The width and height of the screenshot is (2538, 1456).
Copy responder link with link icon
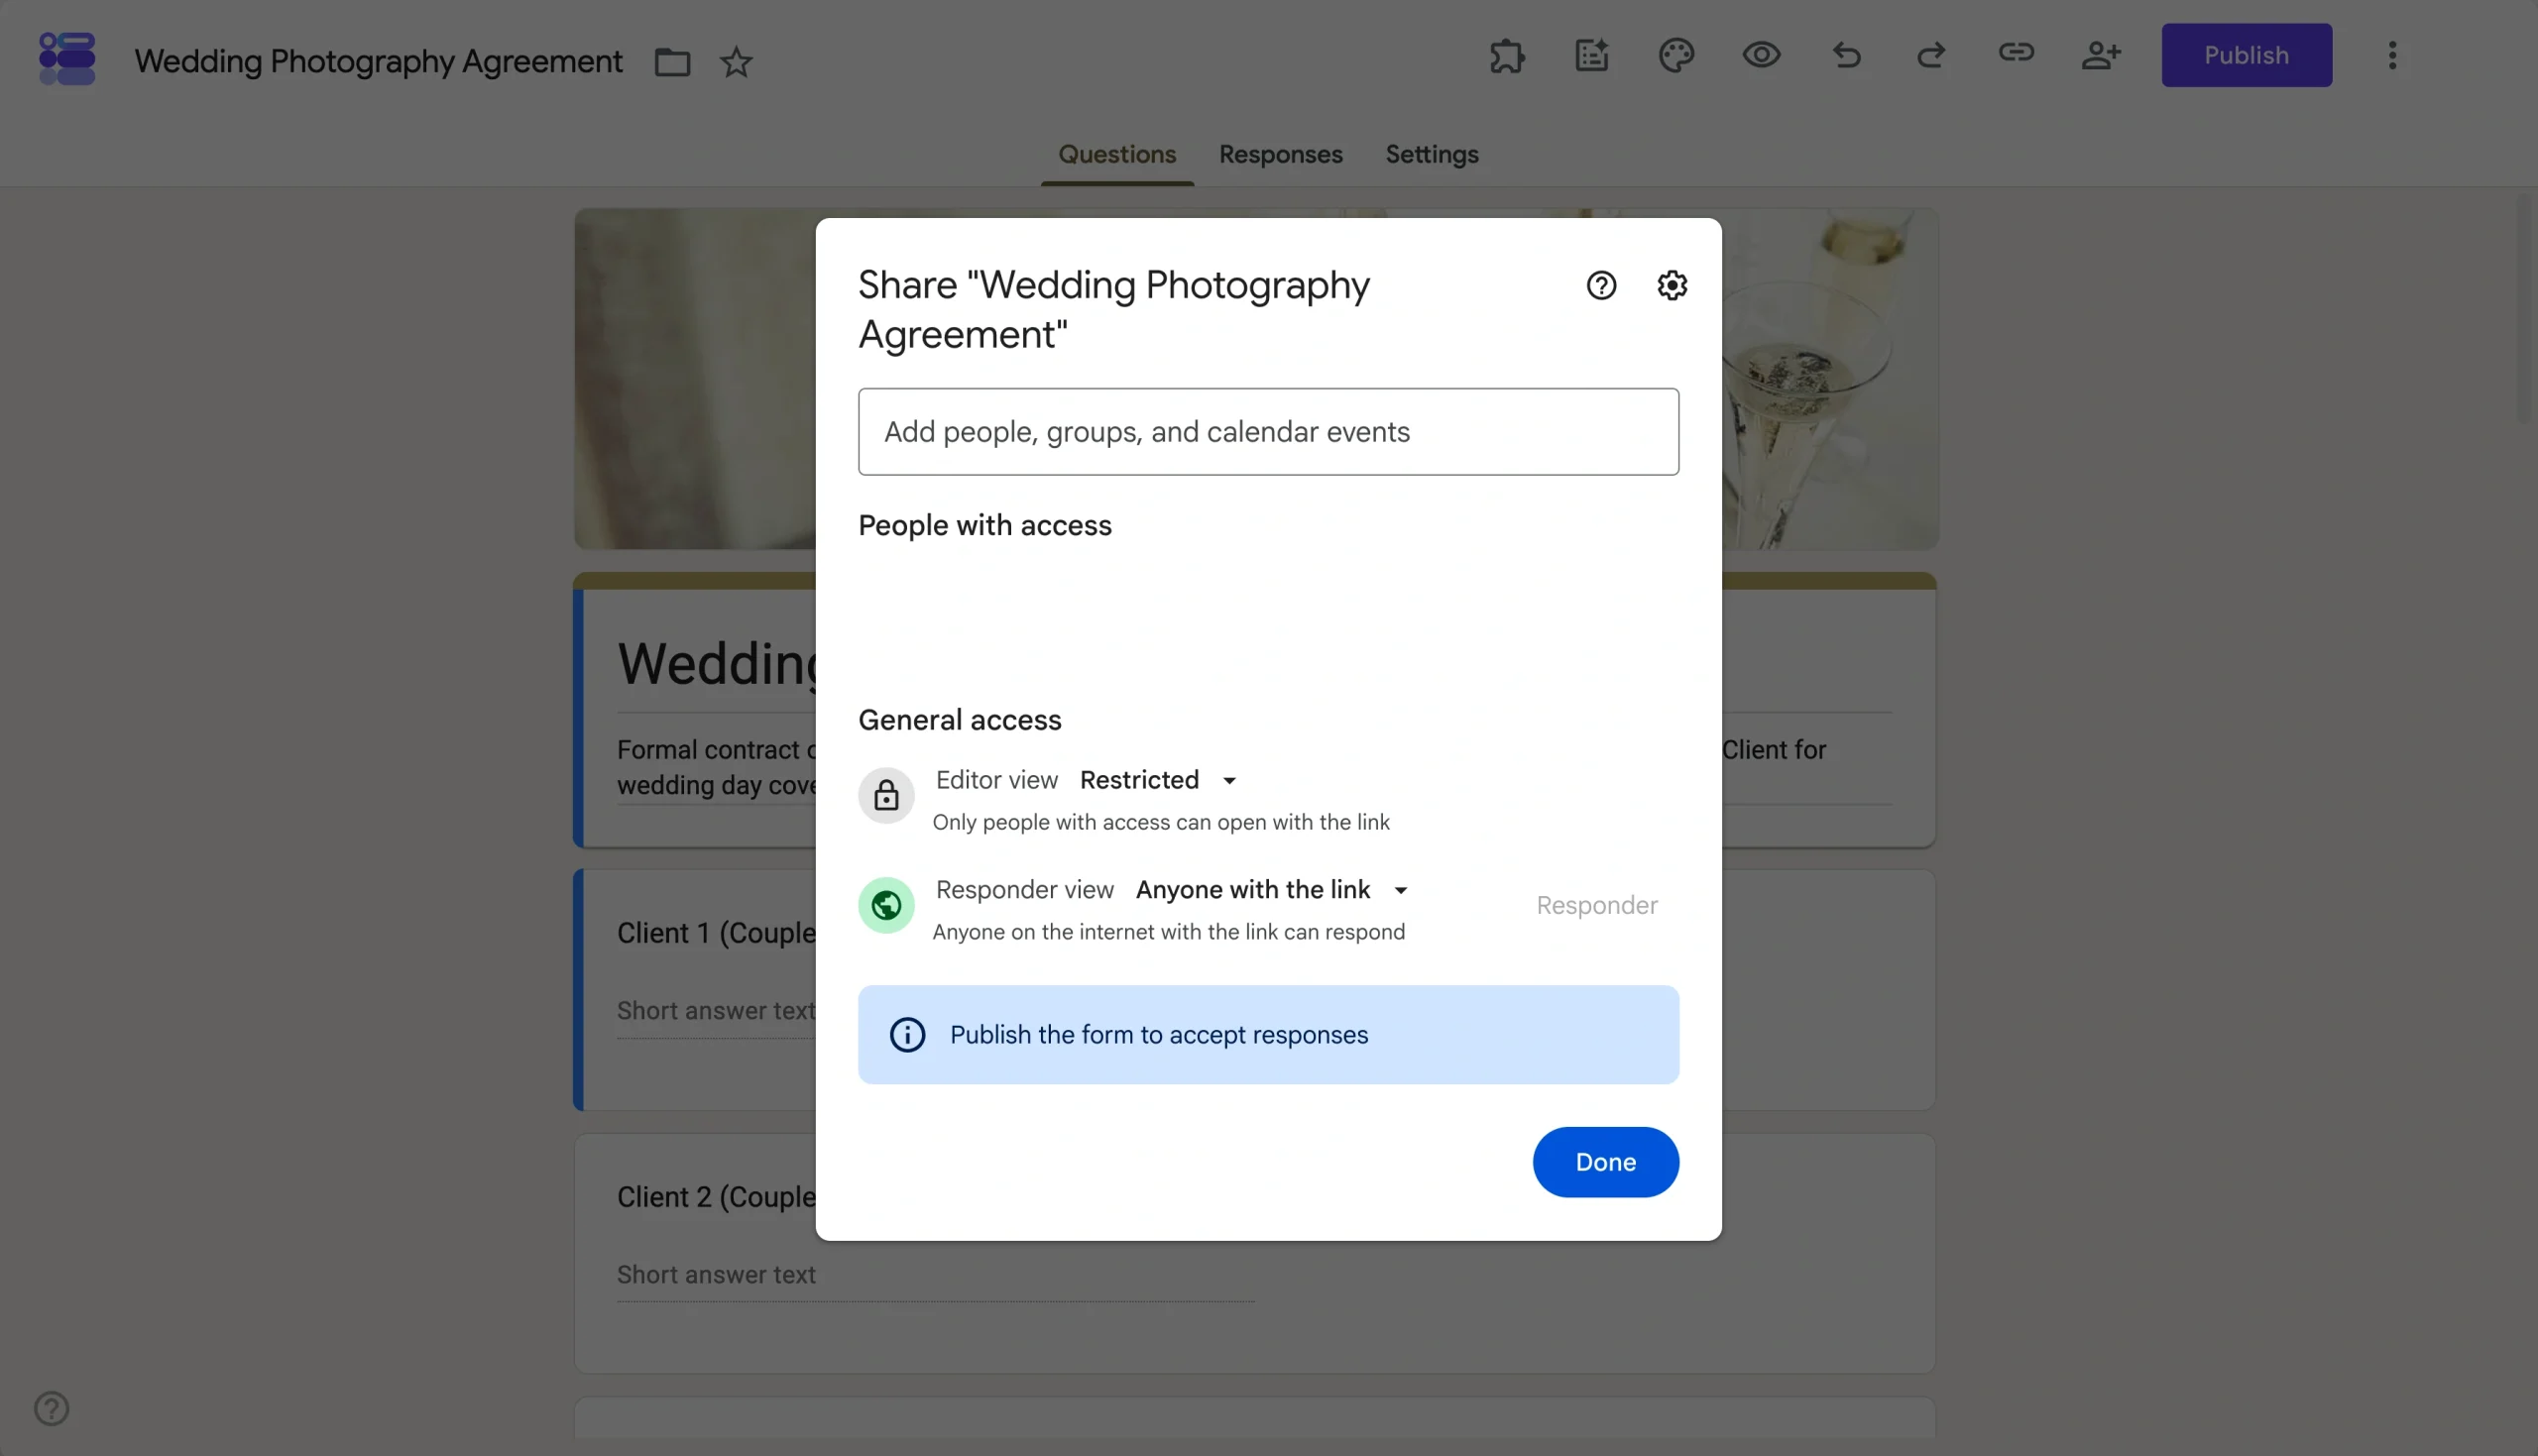pyautogui.click(x=2016, y=53)
